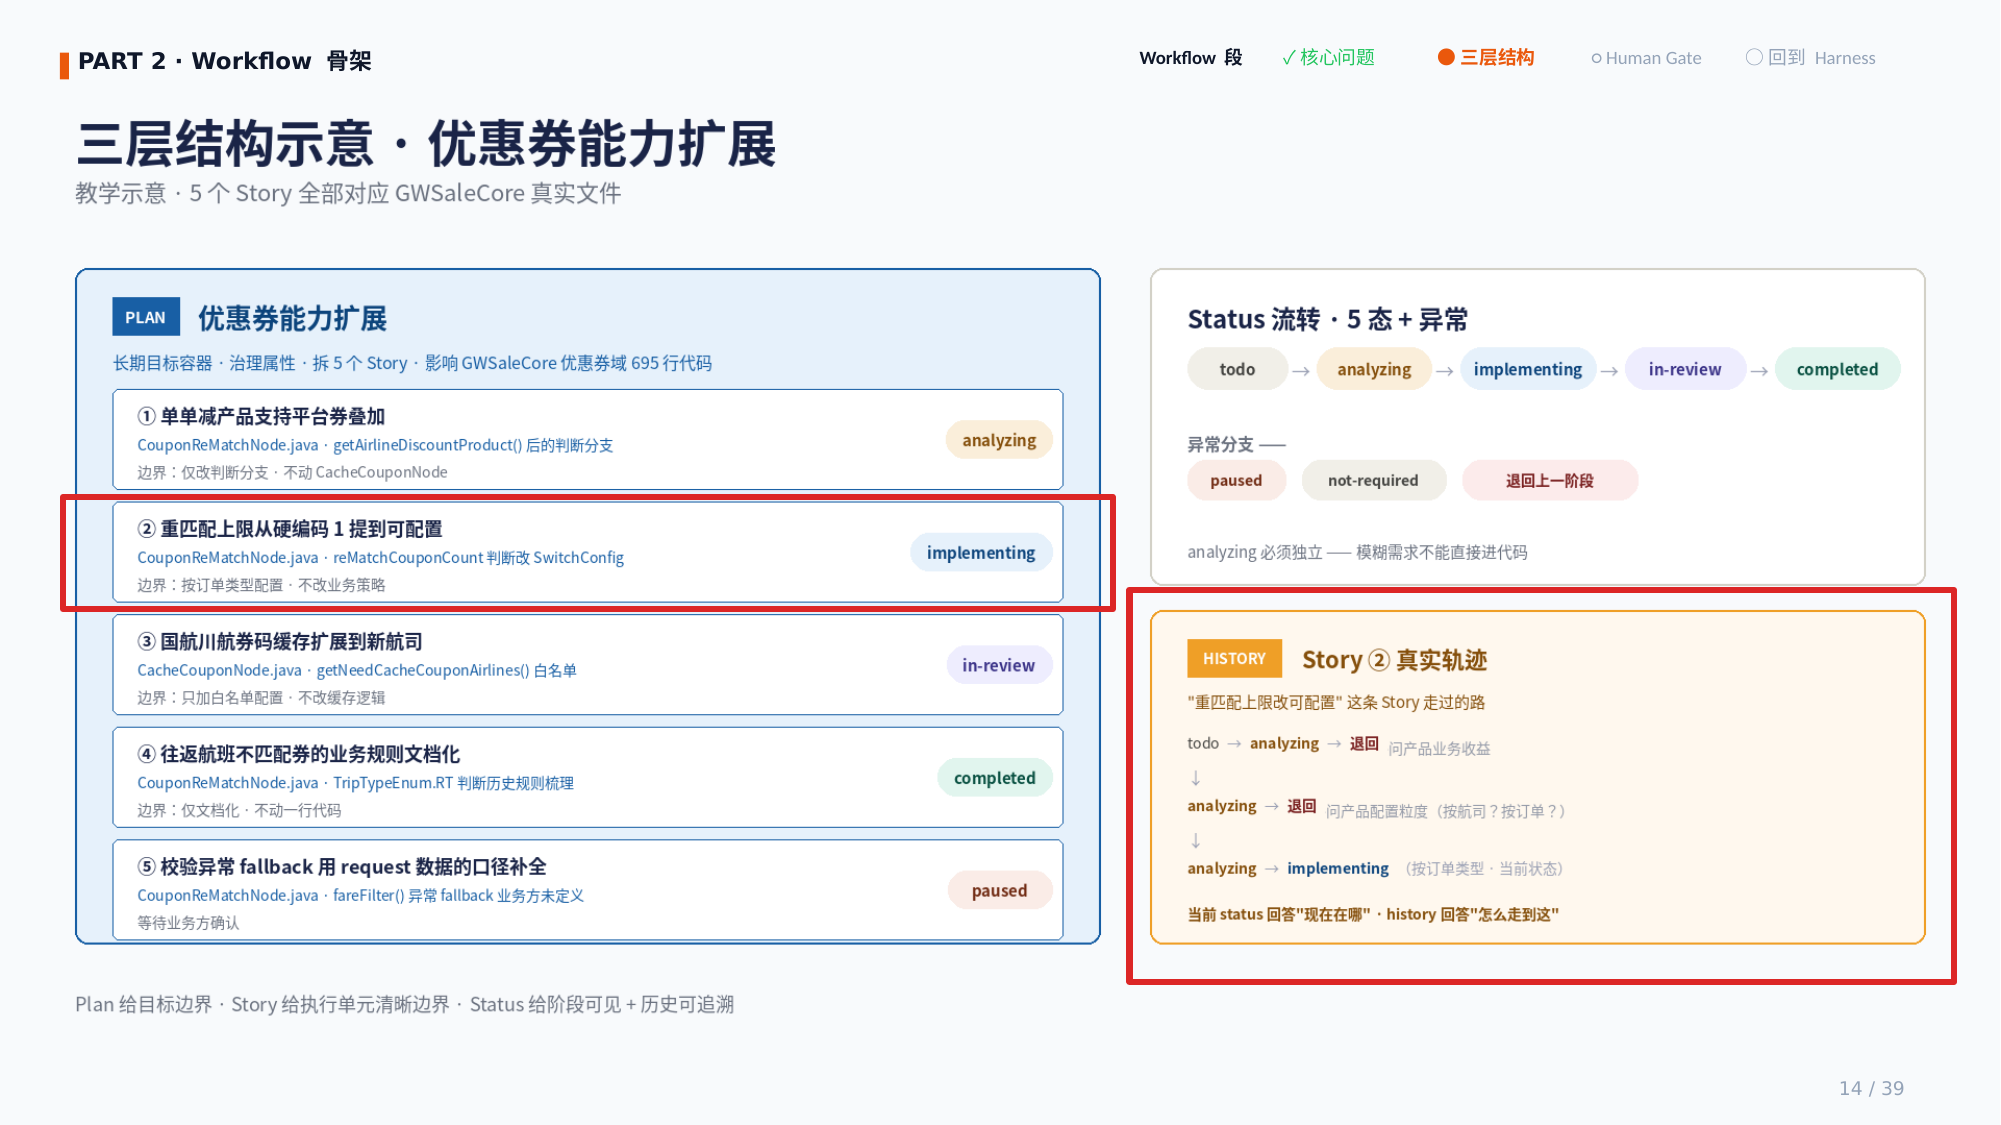Click the Story ② 真实轨迹 heading
This screenshot has height=1125, width=2001.
(1394, 660)
